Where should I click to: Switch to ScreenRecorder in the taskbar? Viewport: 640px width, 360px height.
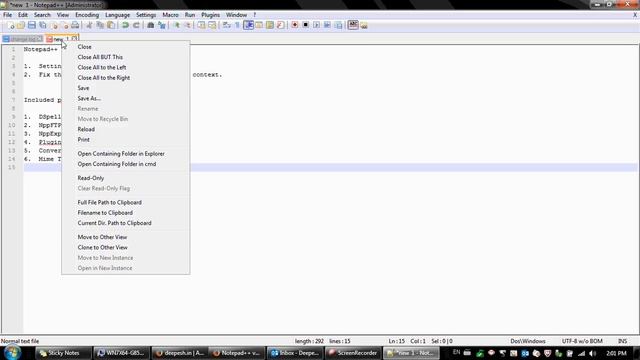click(x=353, y=353)
